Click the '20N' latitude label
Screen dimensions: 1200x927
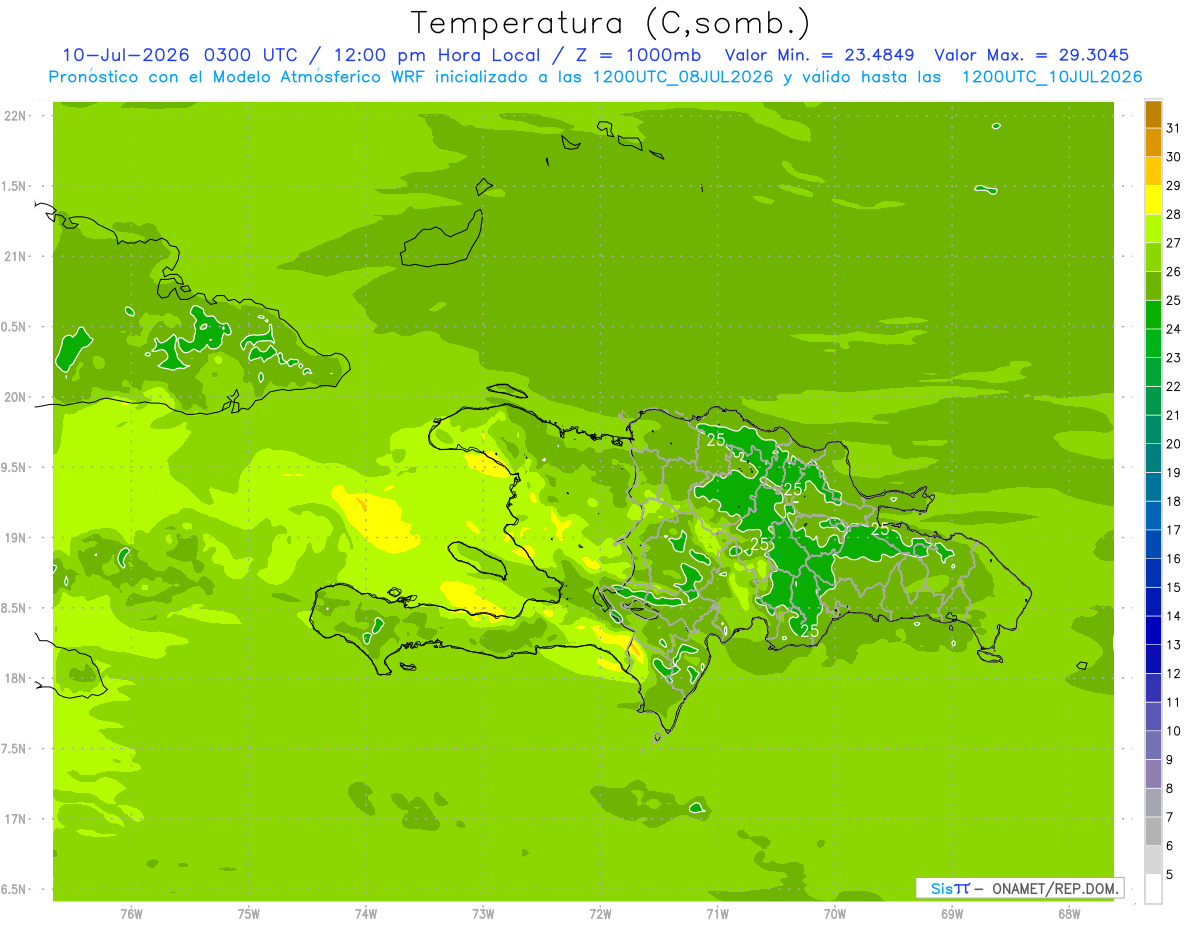pyautogui.click(x=16, y=397)
